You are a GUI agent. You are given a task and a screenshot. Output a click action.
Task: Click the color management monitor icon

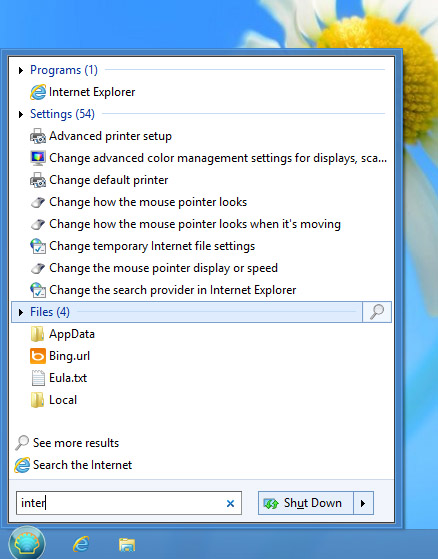[38, 158]
